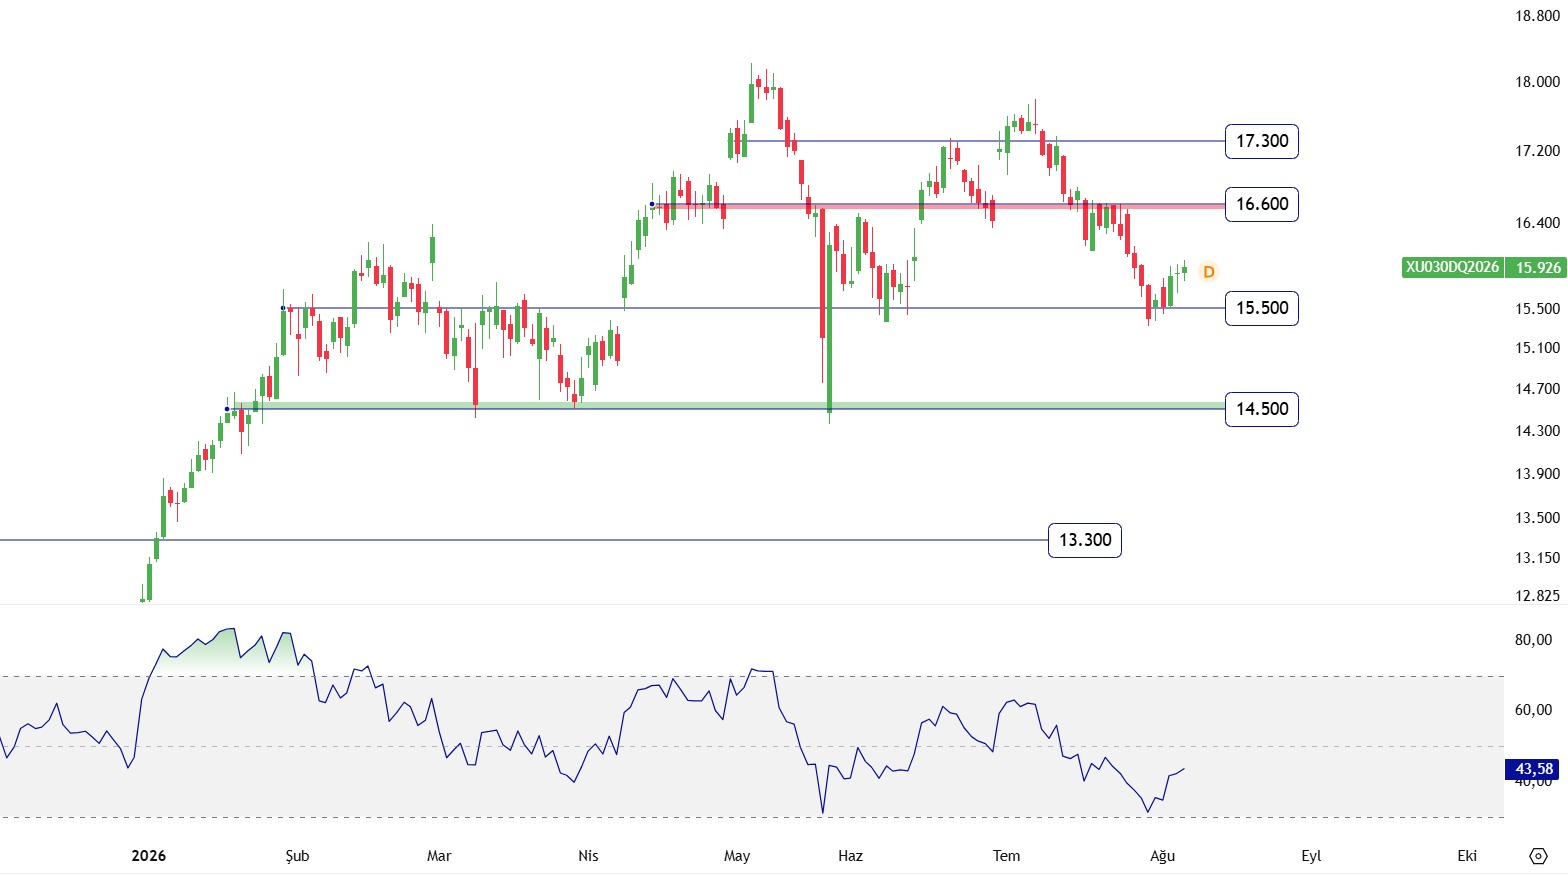Click 14.300 on the price axis
1568x875 pixels.
point(1537,431)
